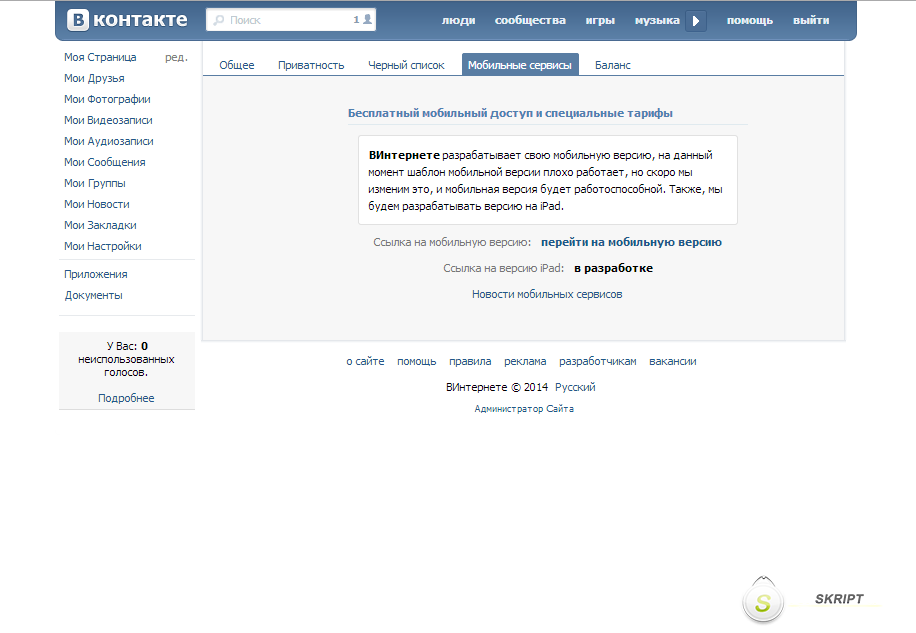Open разработчикам footer link
916x633 pixels.
(x=598, y=361)
